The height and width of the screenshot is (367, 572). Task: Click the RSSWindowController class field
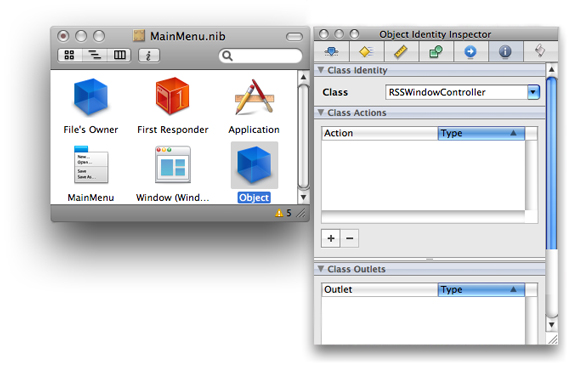pyautogui.click(x=456, y=92)
